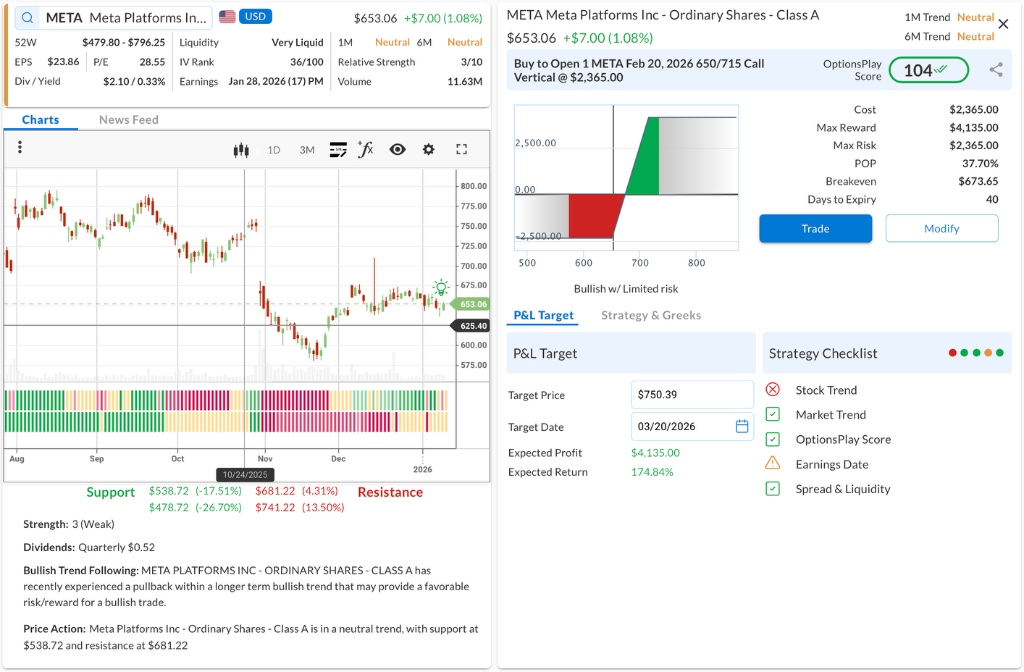Open the 3M time range selector
Screen dimensions: 1024x672
307,150
